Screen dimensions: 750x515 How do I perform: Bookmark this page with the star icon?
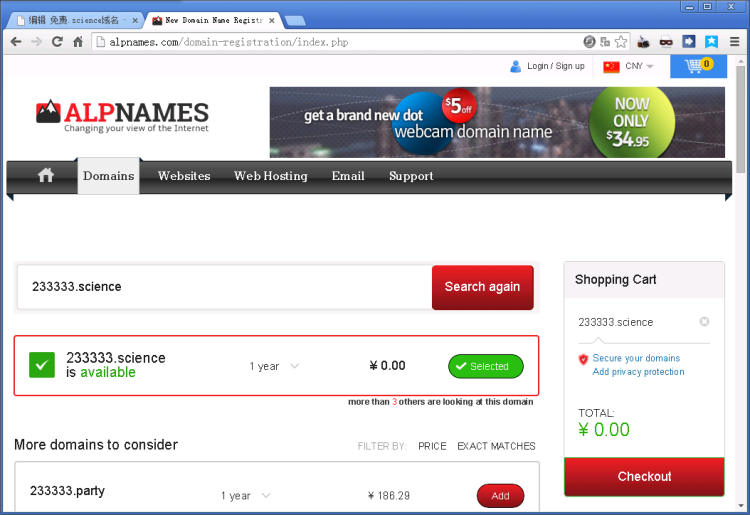pyautogui.click(x=621, y=42)
